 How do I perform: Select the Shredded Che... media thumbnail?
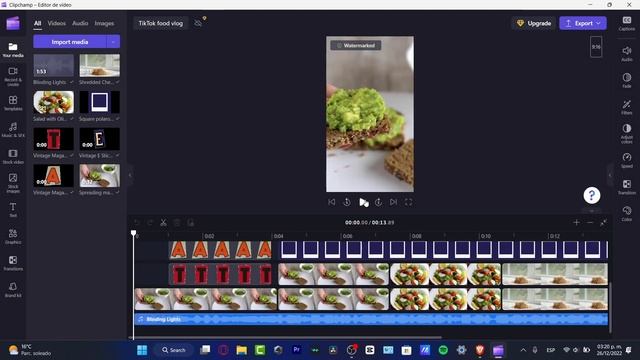tap(100, 65)
